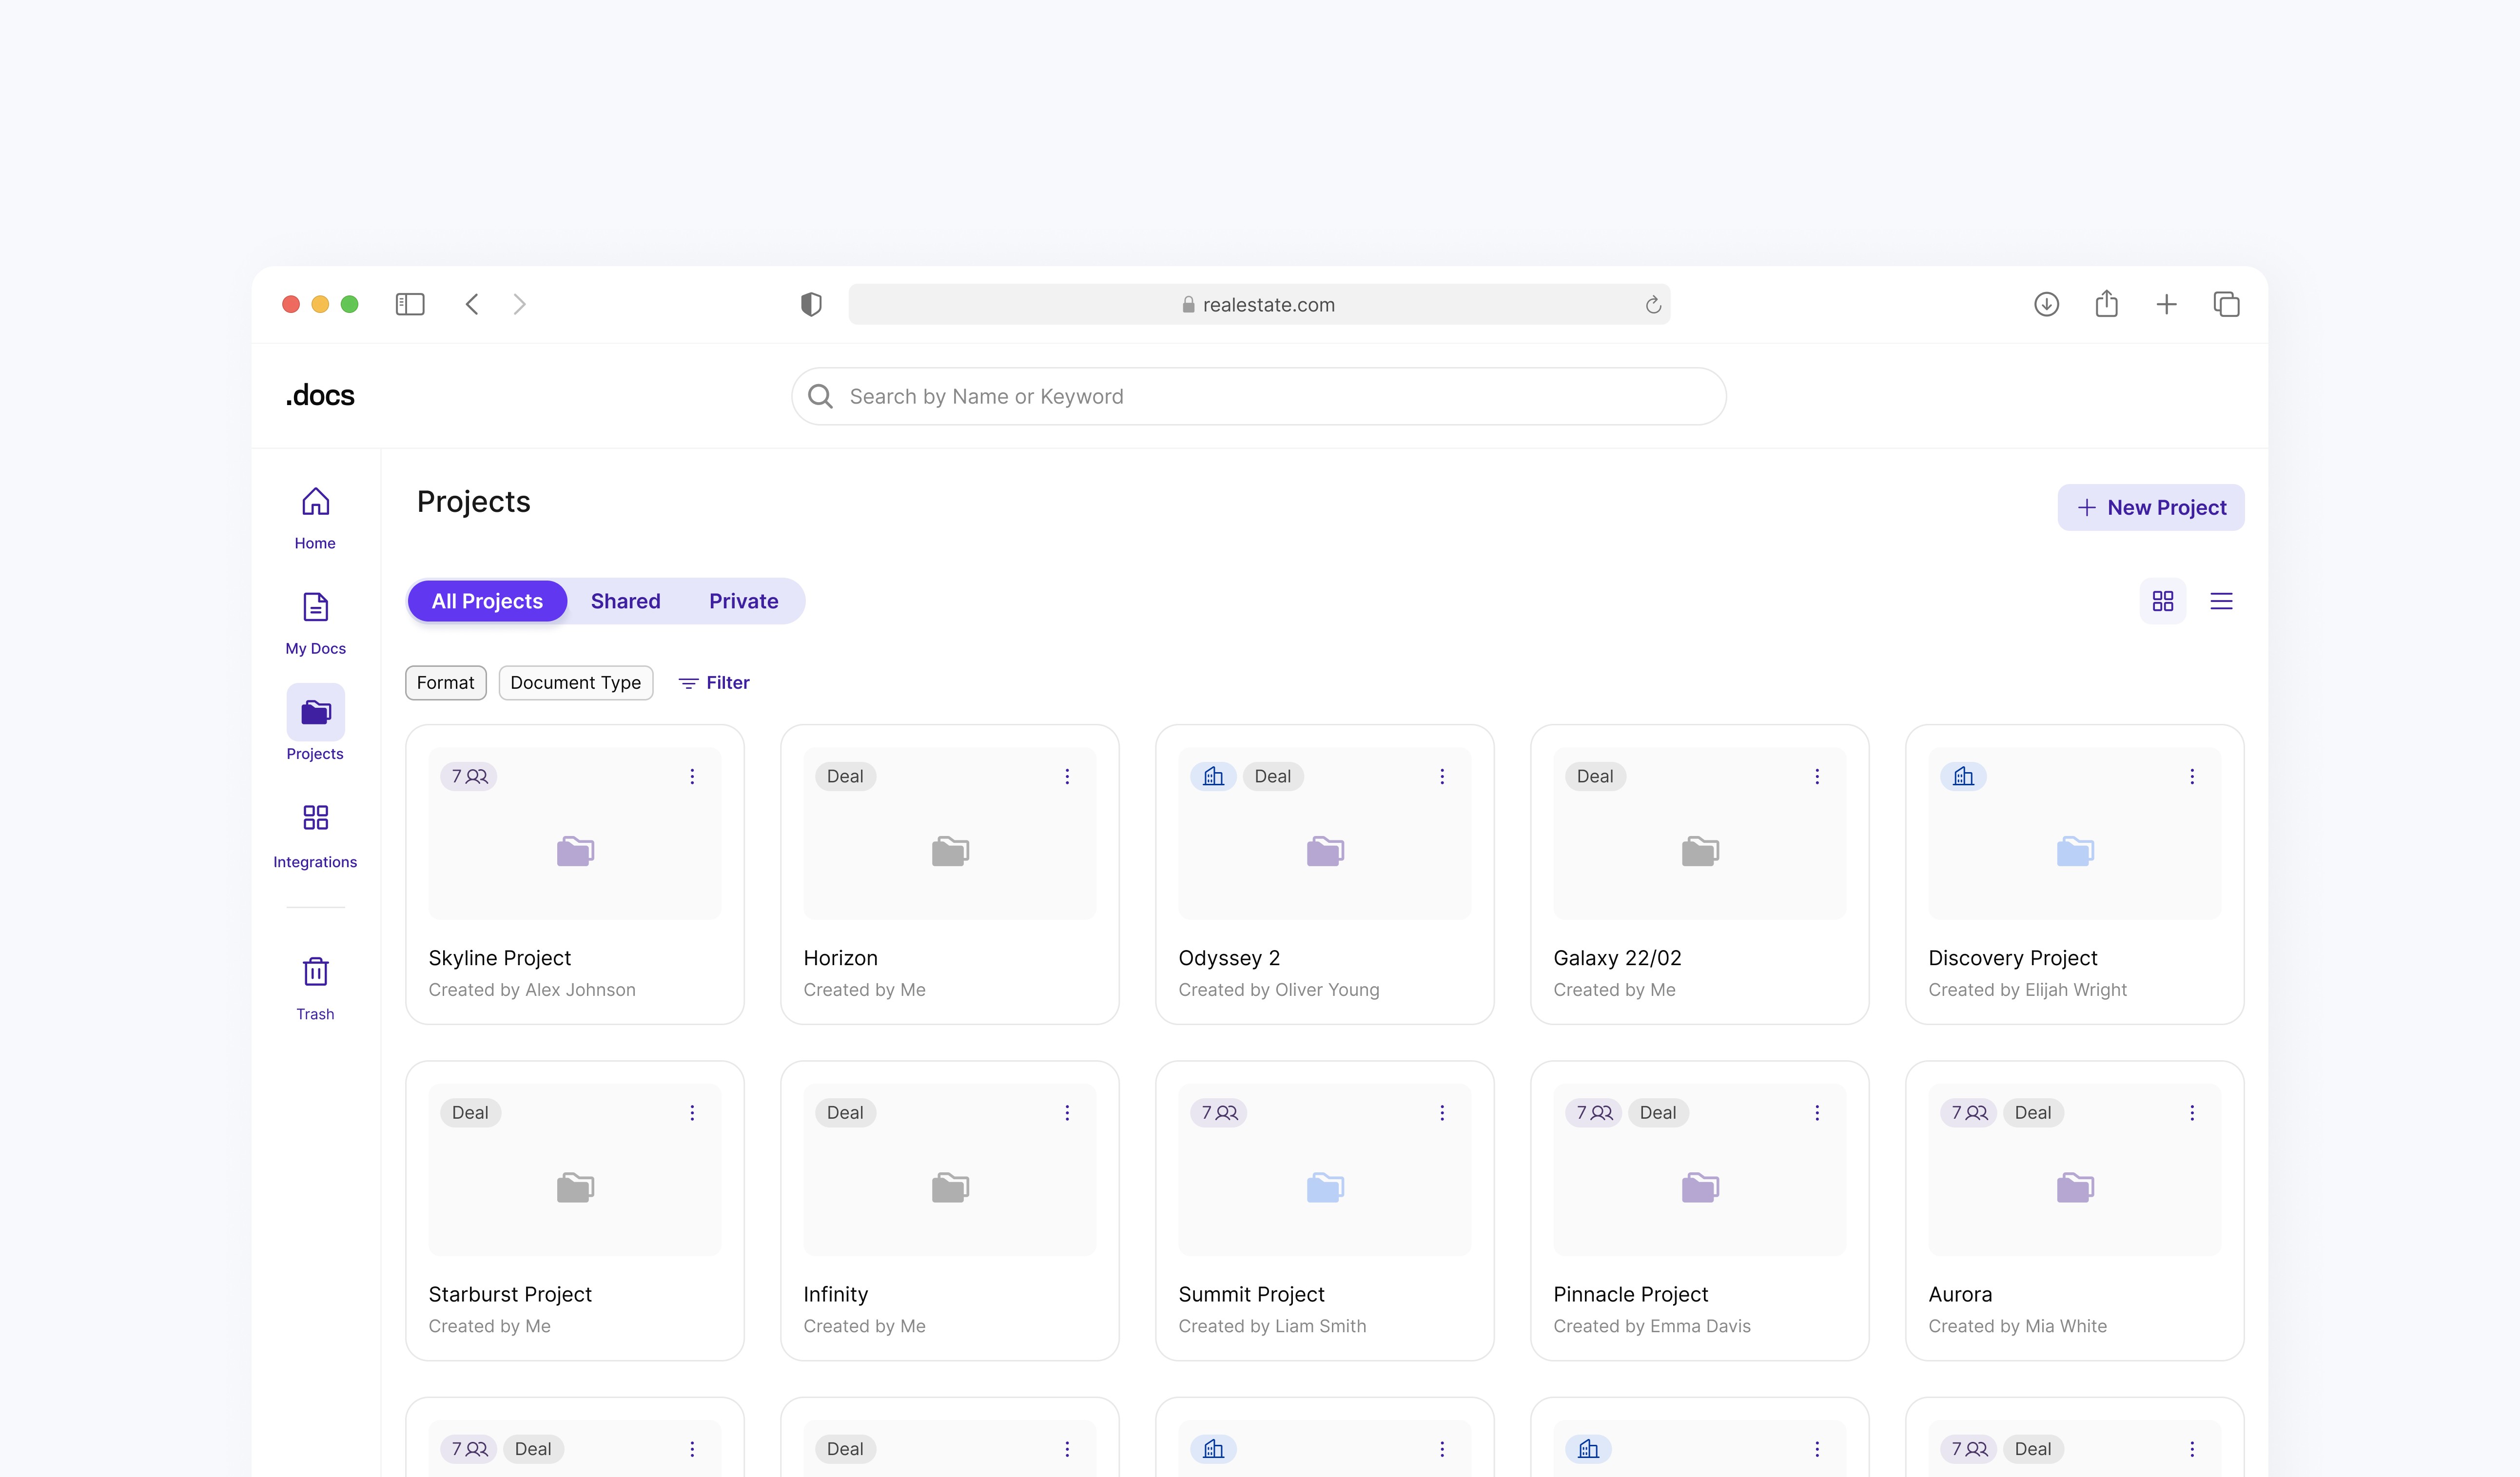The image size is (2520, 1477).
Task: Select the Private projects filter
Action: pyautogui.click(x=743, y=601)
